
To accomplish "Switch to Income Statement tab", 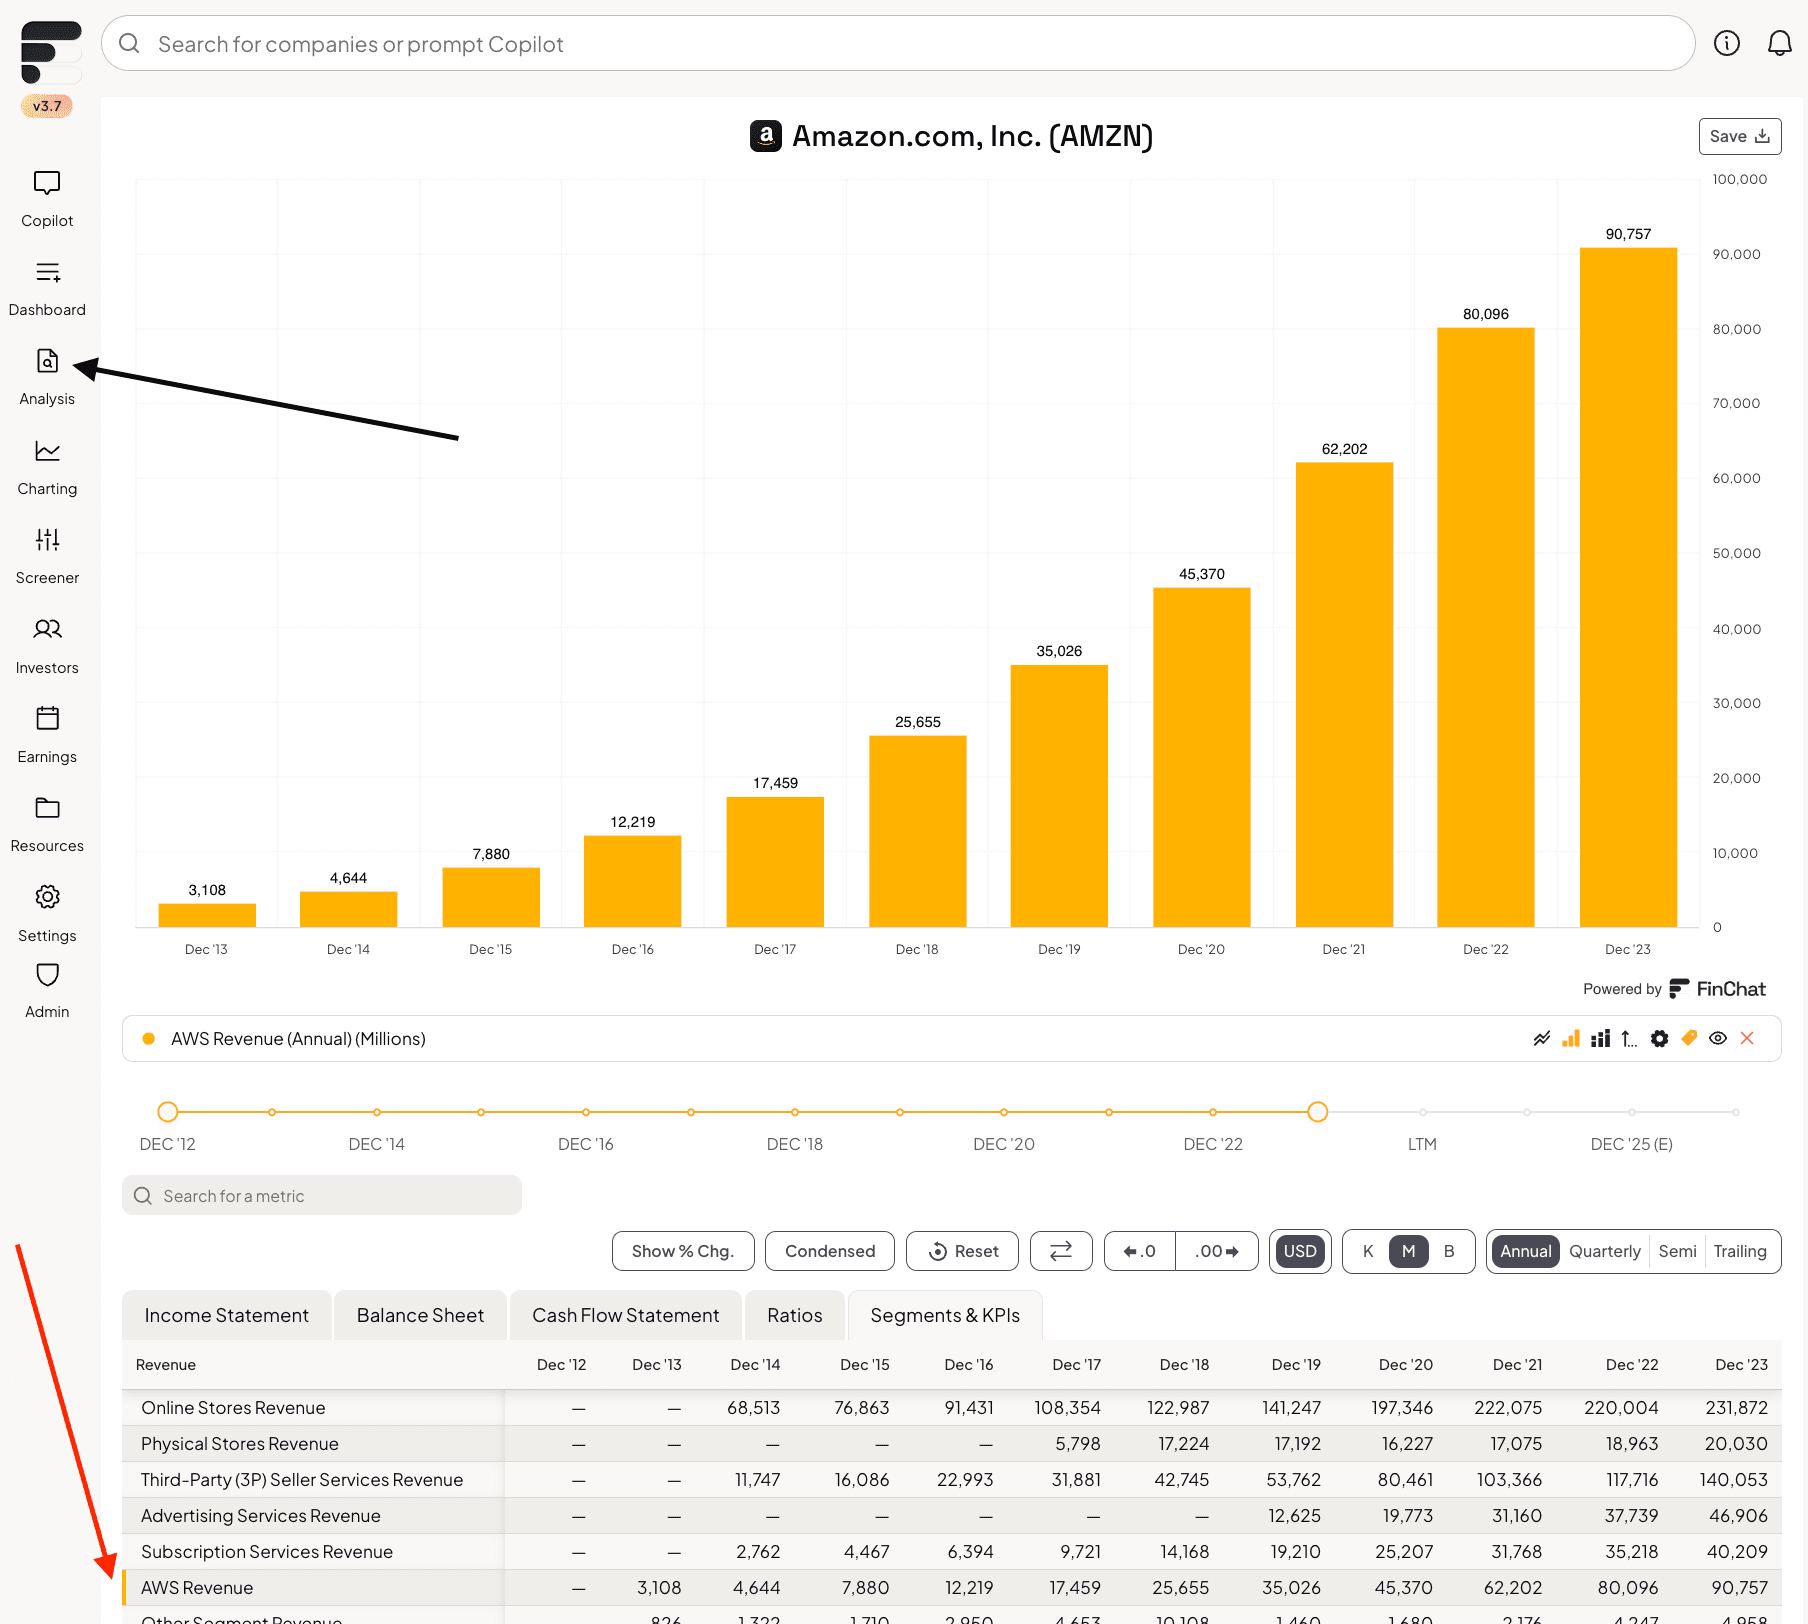I will pyautogui.click(x=227, y=1315).
